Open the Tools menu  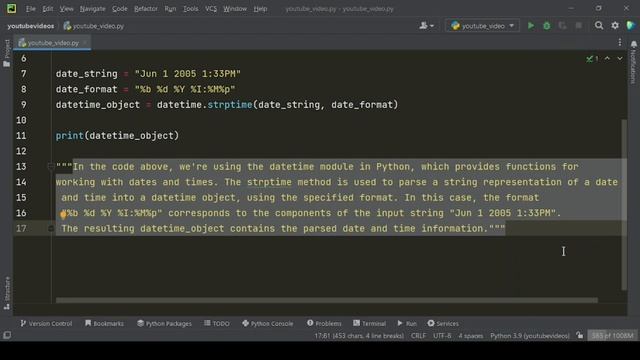tap(190, 9)
